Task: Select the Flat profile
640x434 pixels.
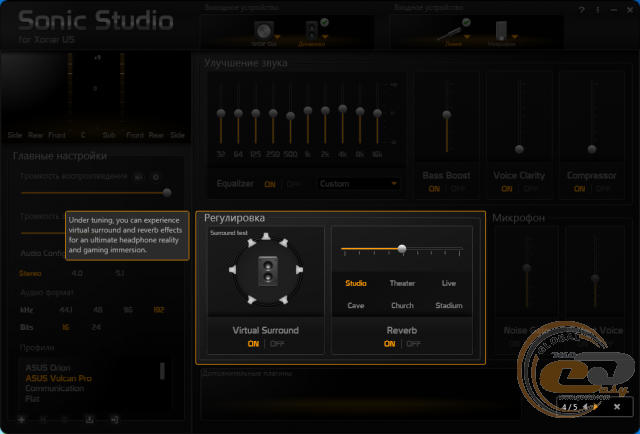Action: click(32, 399)
